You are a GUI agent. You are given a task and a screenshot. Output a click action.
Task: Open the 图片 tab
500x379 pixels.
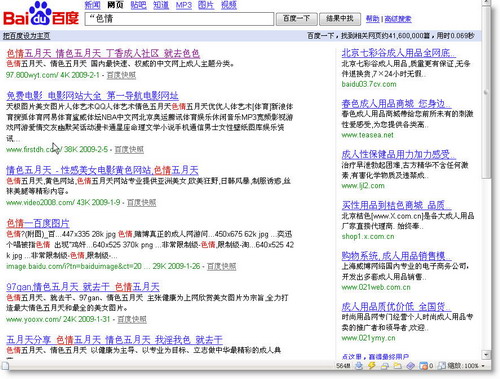point(206,5)
